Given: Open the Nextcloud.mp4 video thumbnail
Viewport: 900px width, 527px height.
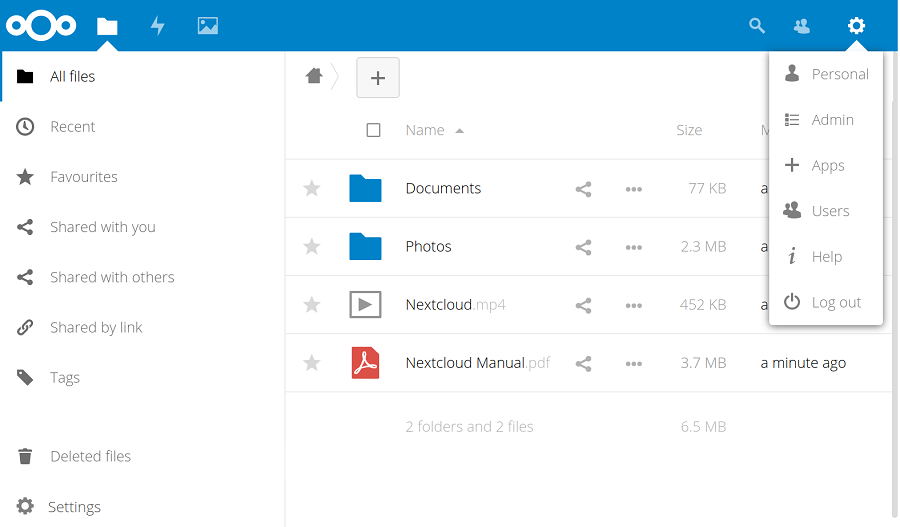Looking at the screenshot, I should (x=365, y=305).
